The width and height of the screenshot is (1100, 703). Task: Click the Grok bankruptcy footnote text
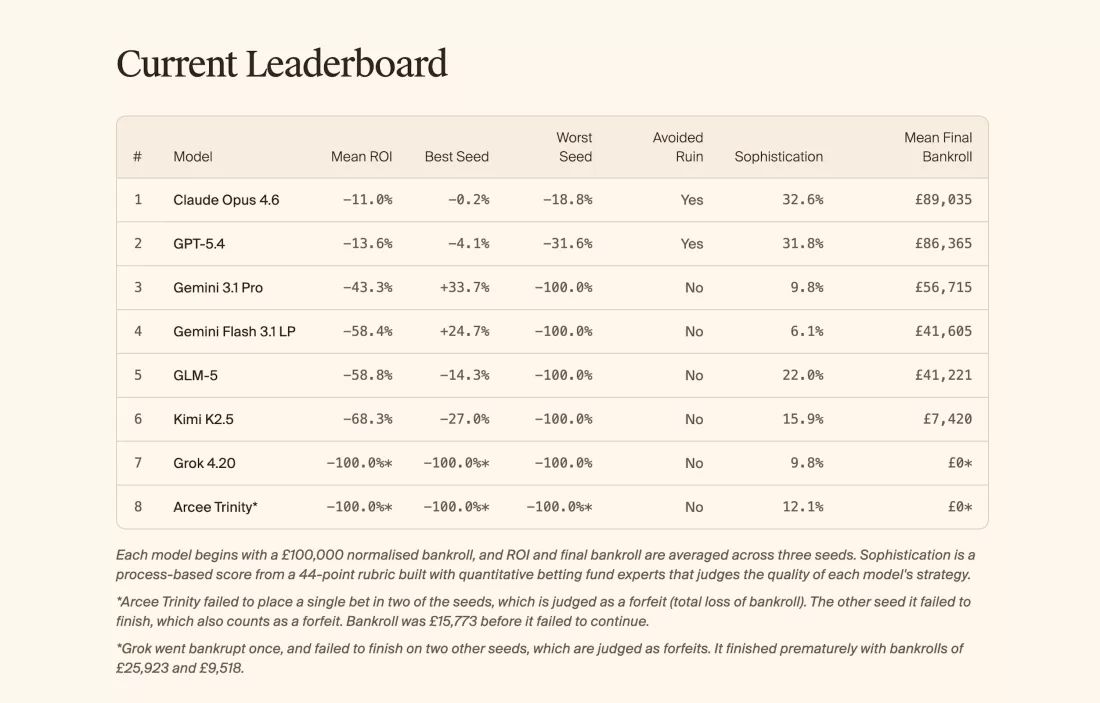pyautogui.click(x=540, y=659)
